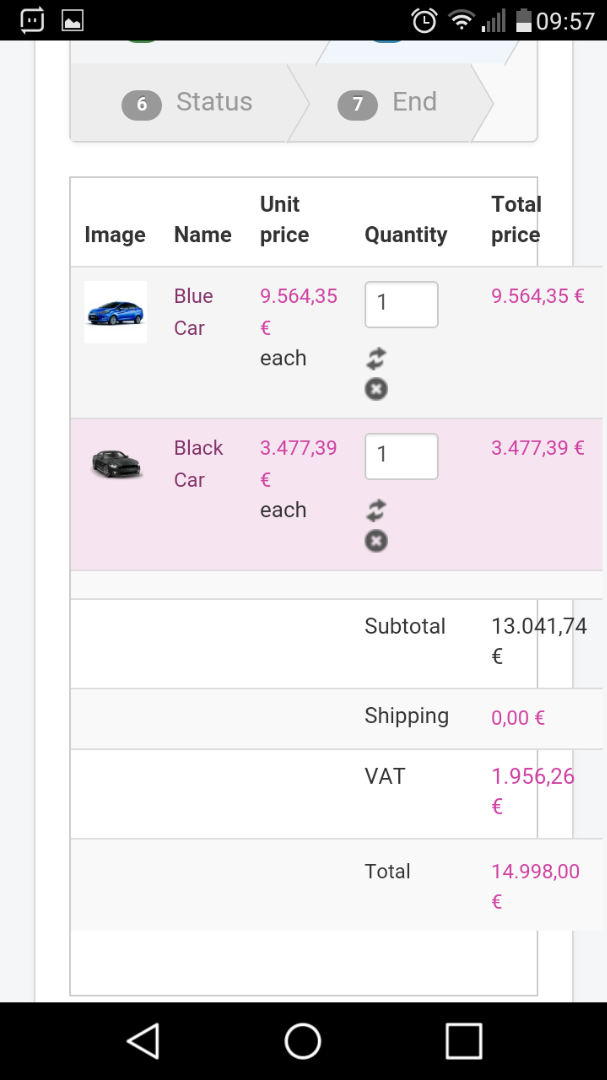Open the Black Car product link
607x1080 pixels.
(x=198, y=463)
